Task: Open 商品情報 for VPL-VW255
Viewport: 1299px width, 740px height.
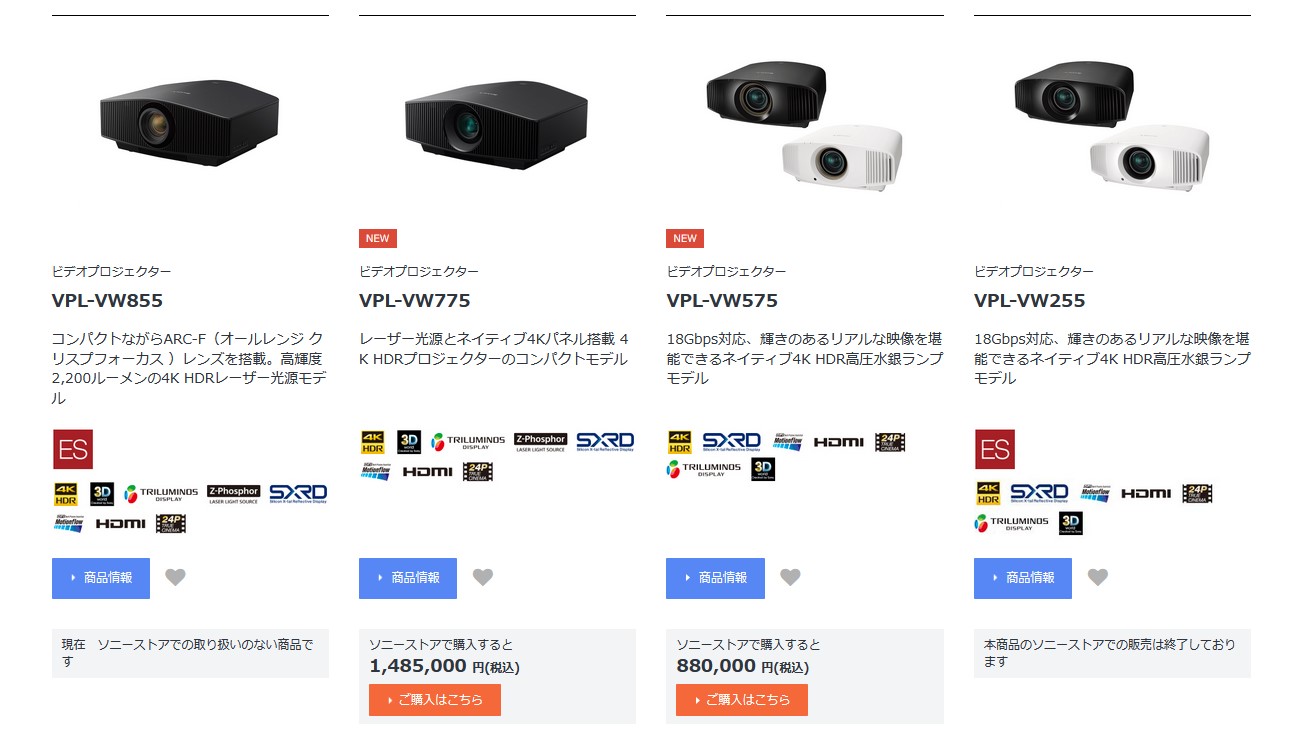Action: point(1023,578)
